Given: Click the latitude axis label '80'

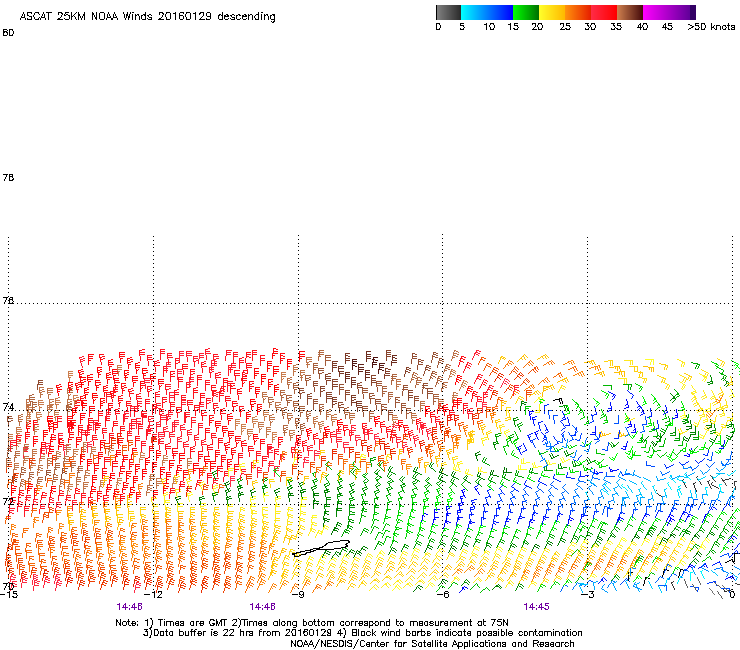Looking at the screenshot, I should (x=8, y=33).
